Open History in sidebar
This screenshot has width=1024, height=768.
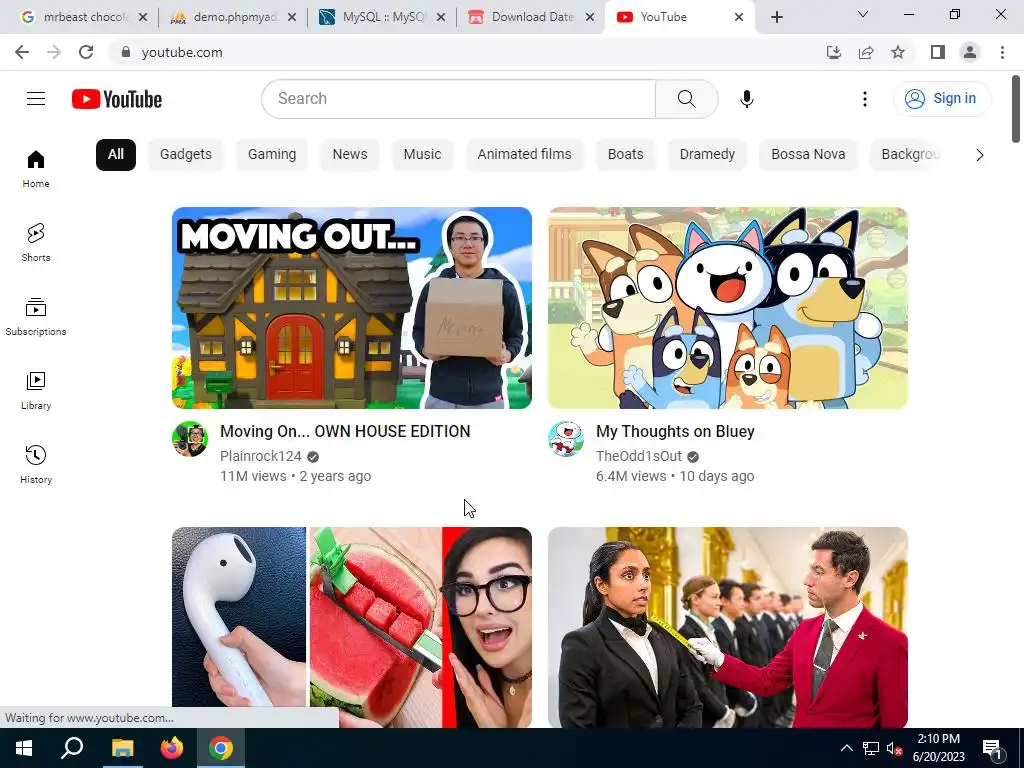(36, 464)
